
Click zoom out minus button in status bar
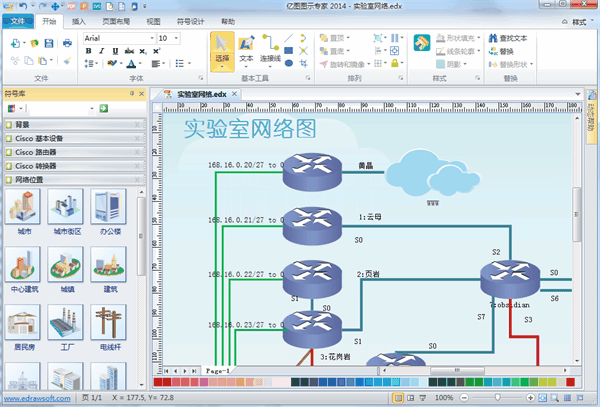point(464,398)
